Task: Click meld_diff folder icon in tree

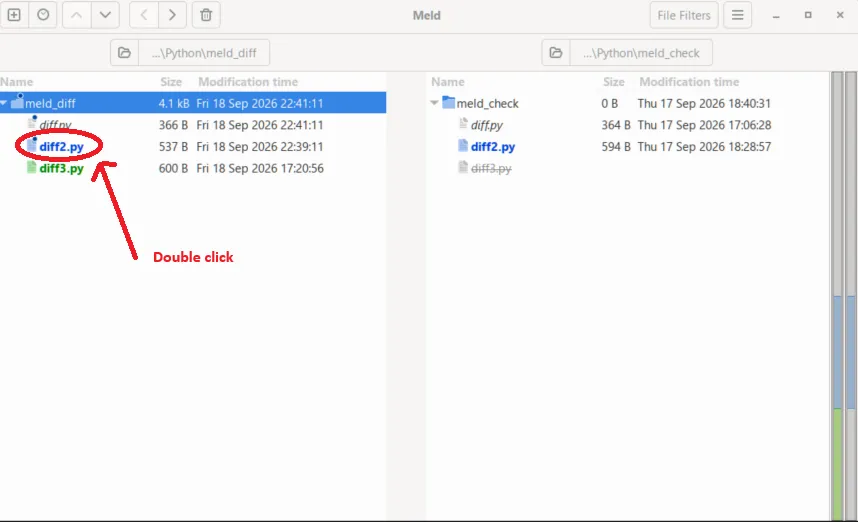Action: coord(17,102)
